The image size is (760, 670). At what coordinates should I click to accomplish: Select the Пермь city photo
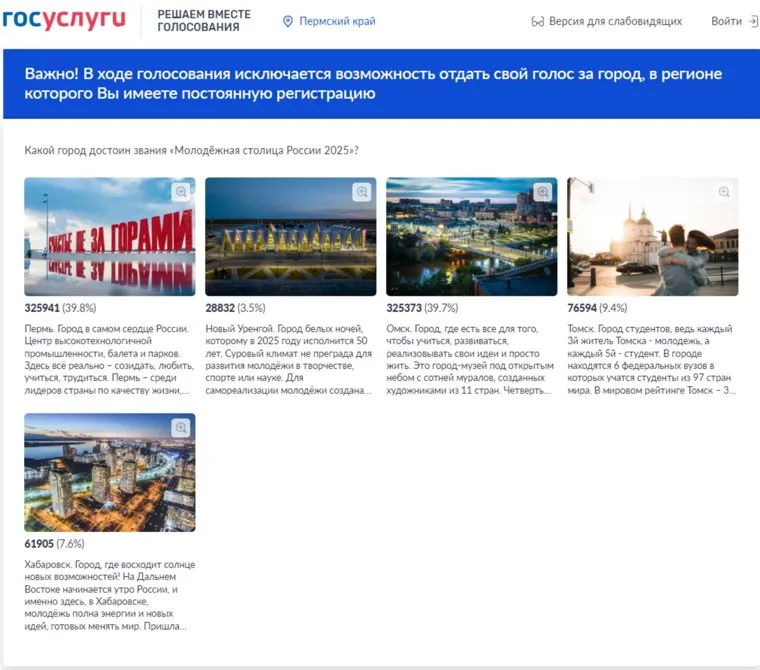point(109,237)
